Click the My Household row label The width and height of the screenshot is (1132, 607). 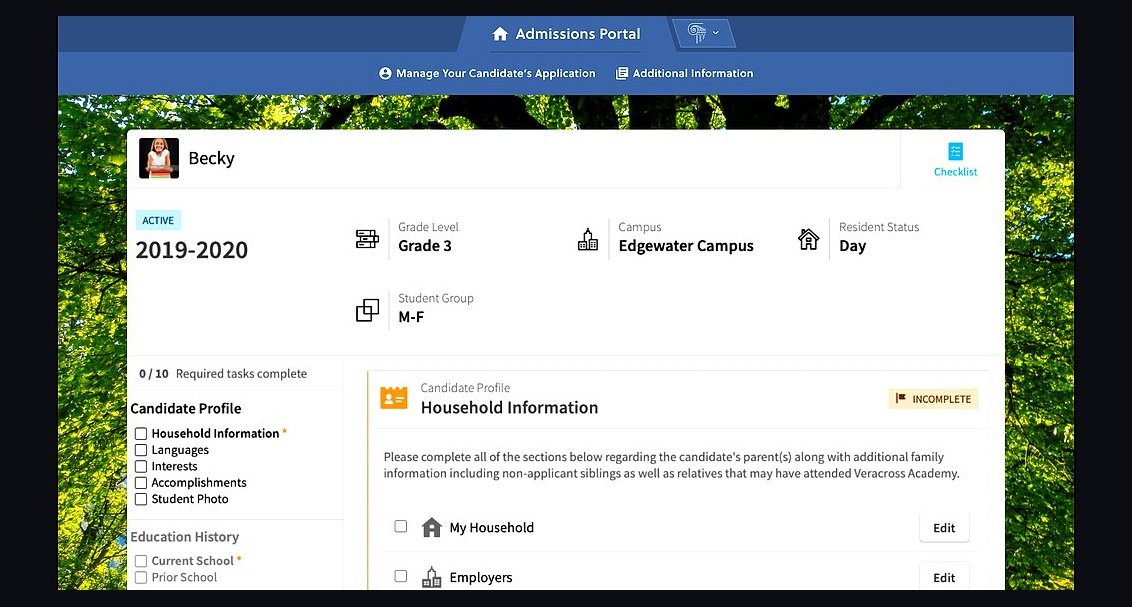(x=492, y=528)
